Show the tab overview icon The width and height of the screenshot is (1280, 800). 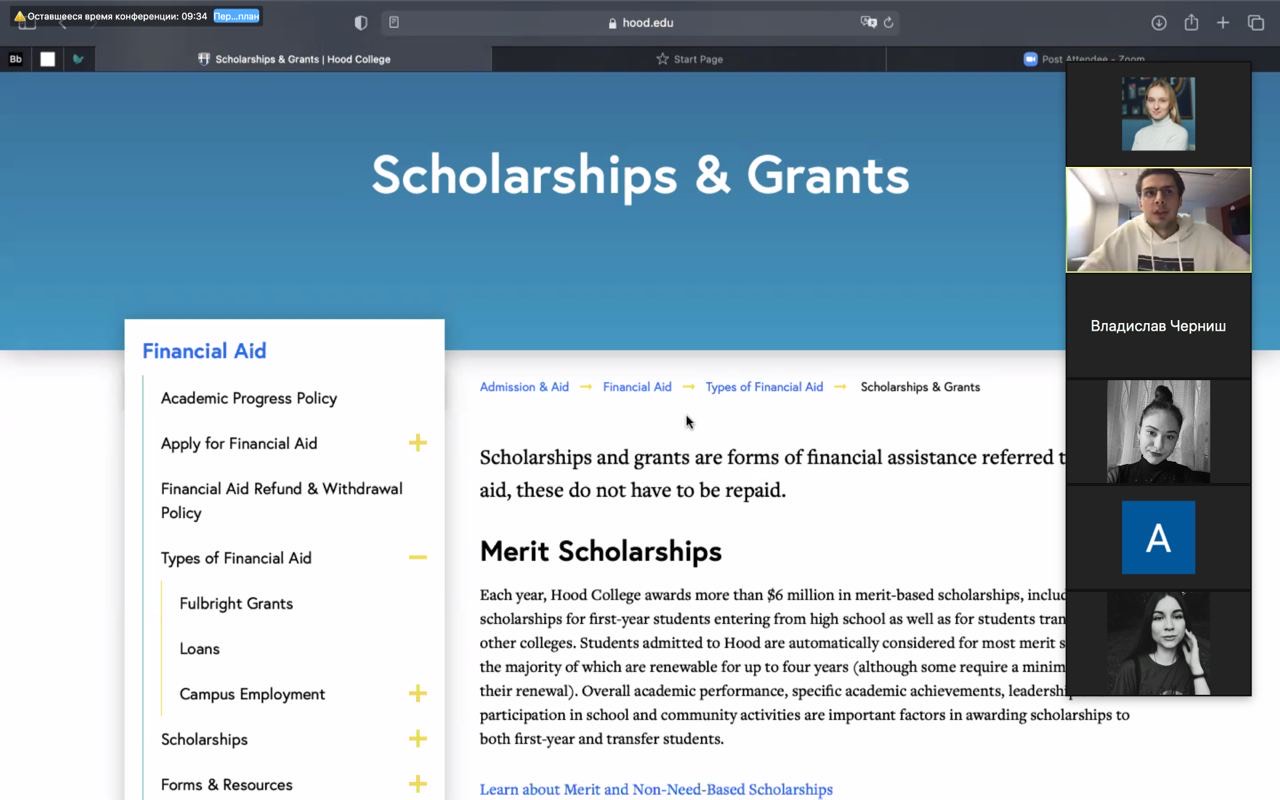1256,23
